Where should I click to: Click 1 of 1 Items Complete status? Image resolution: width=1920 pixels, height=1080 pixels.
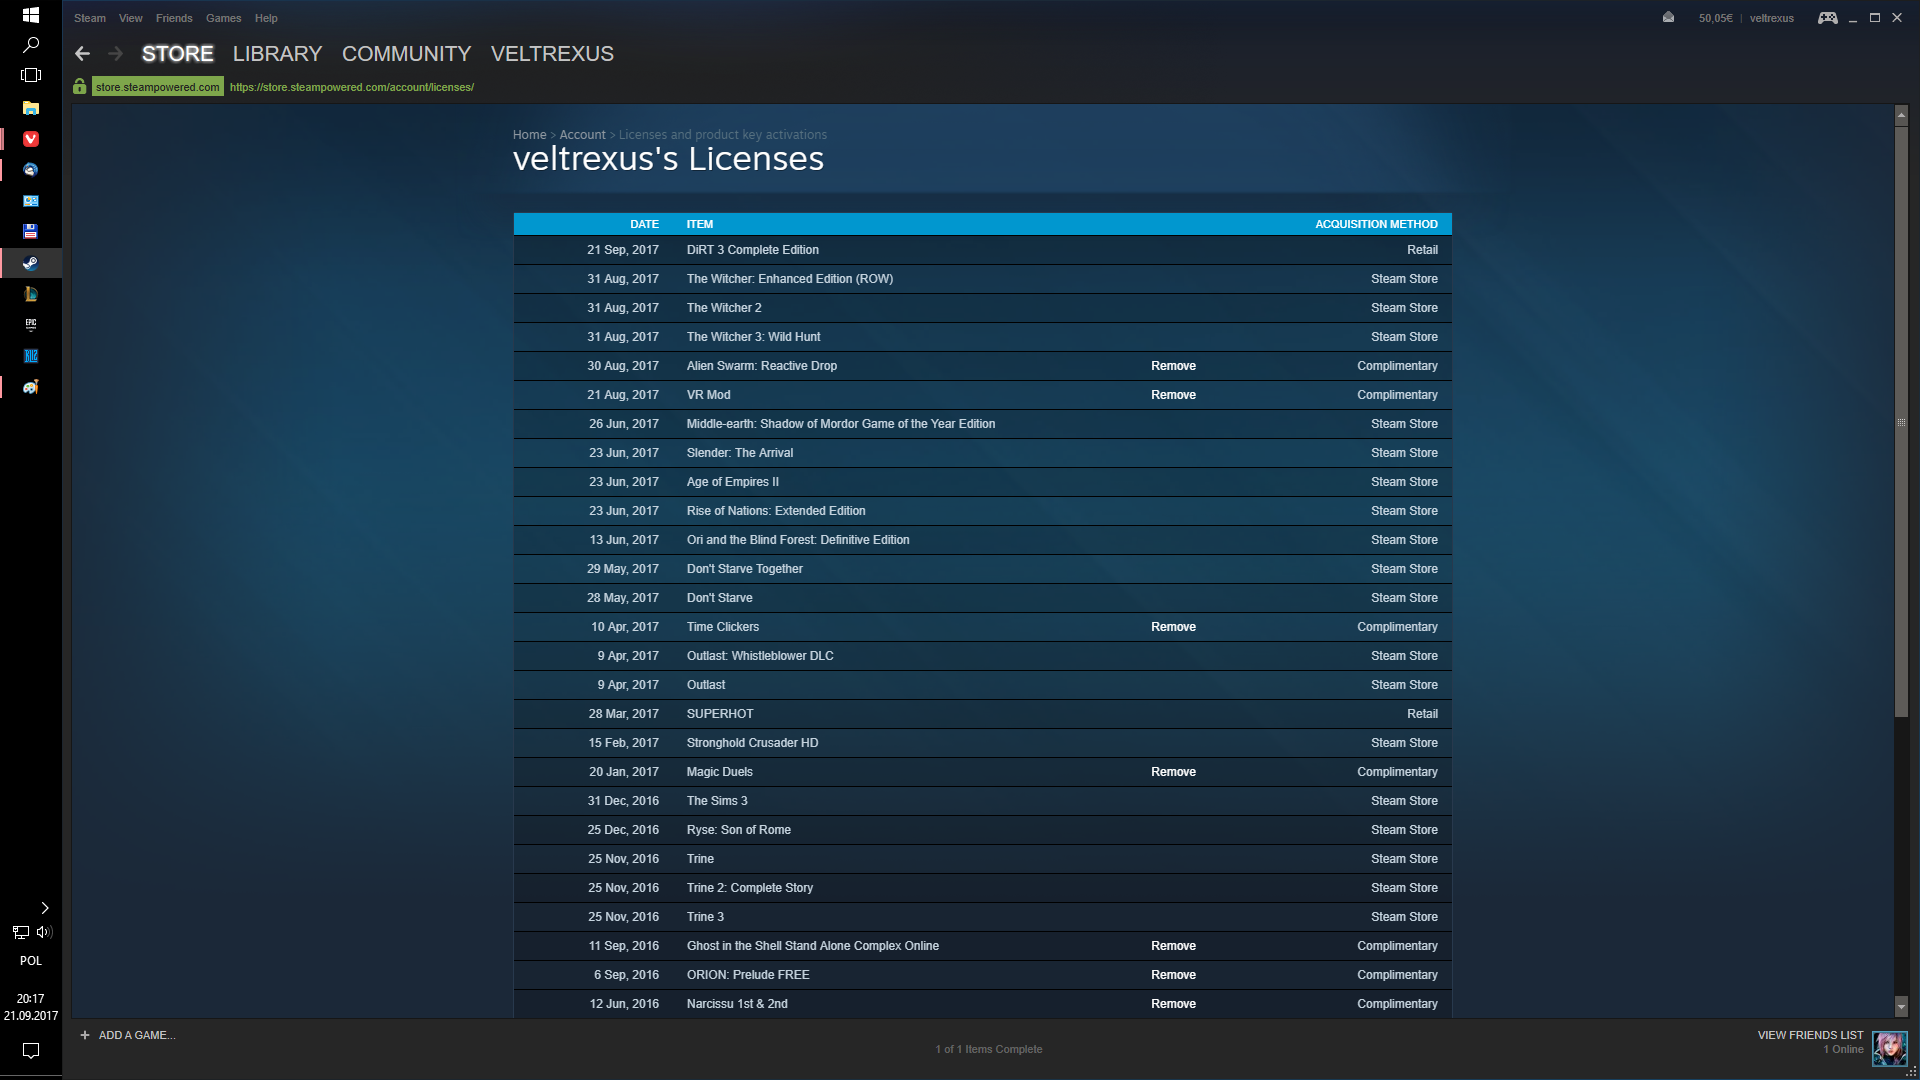pyautogui.click(x=989, y=1049)
